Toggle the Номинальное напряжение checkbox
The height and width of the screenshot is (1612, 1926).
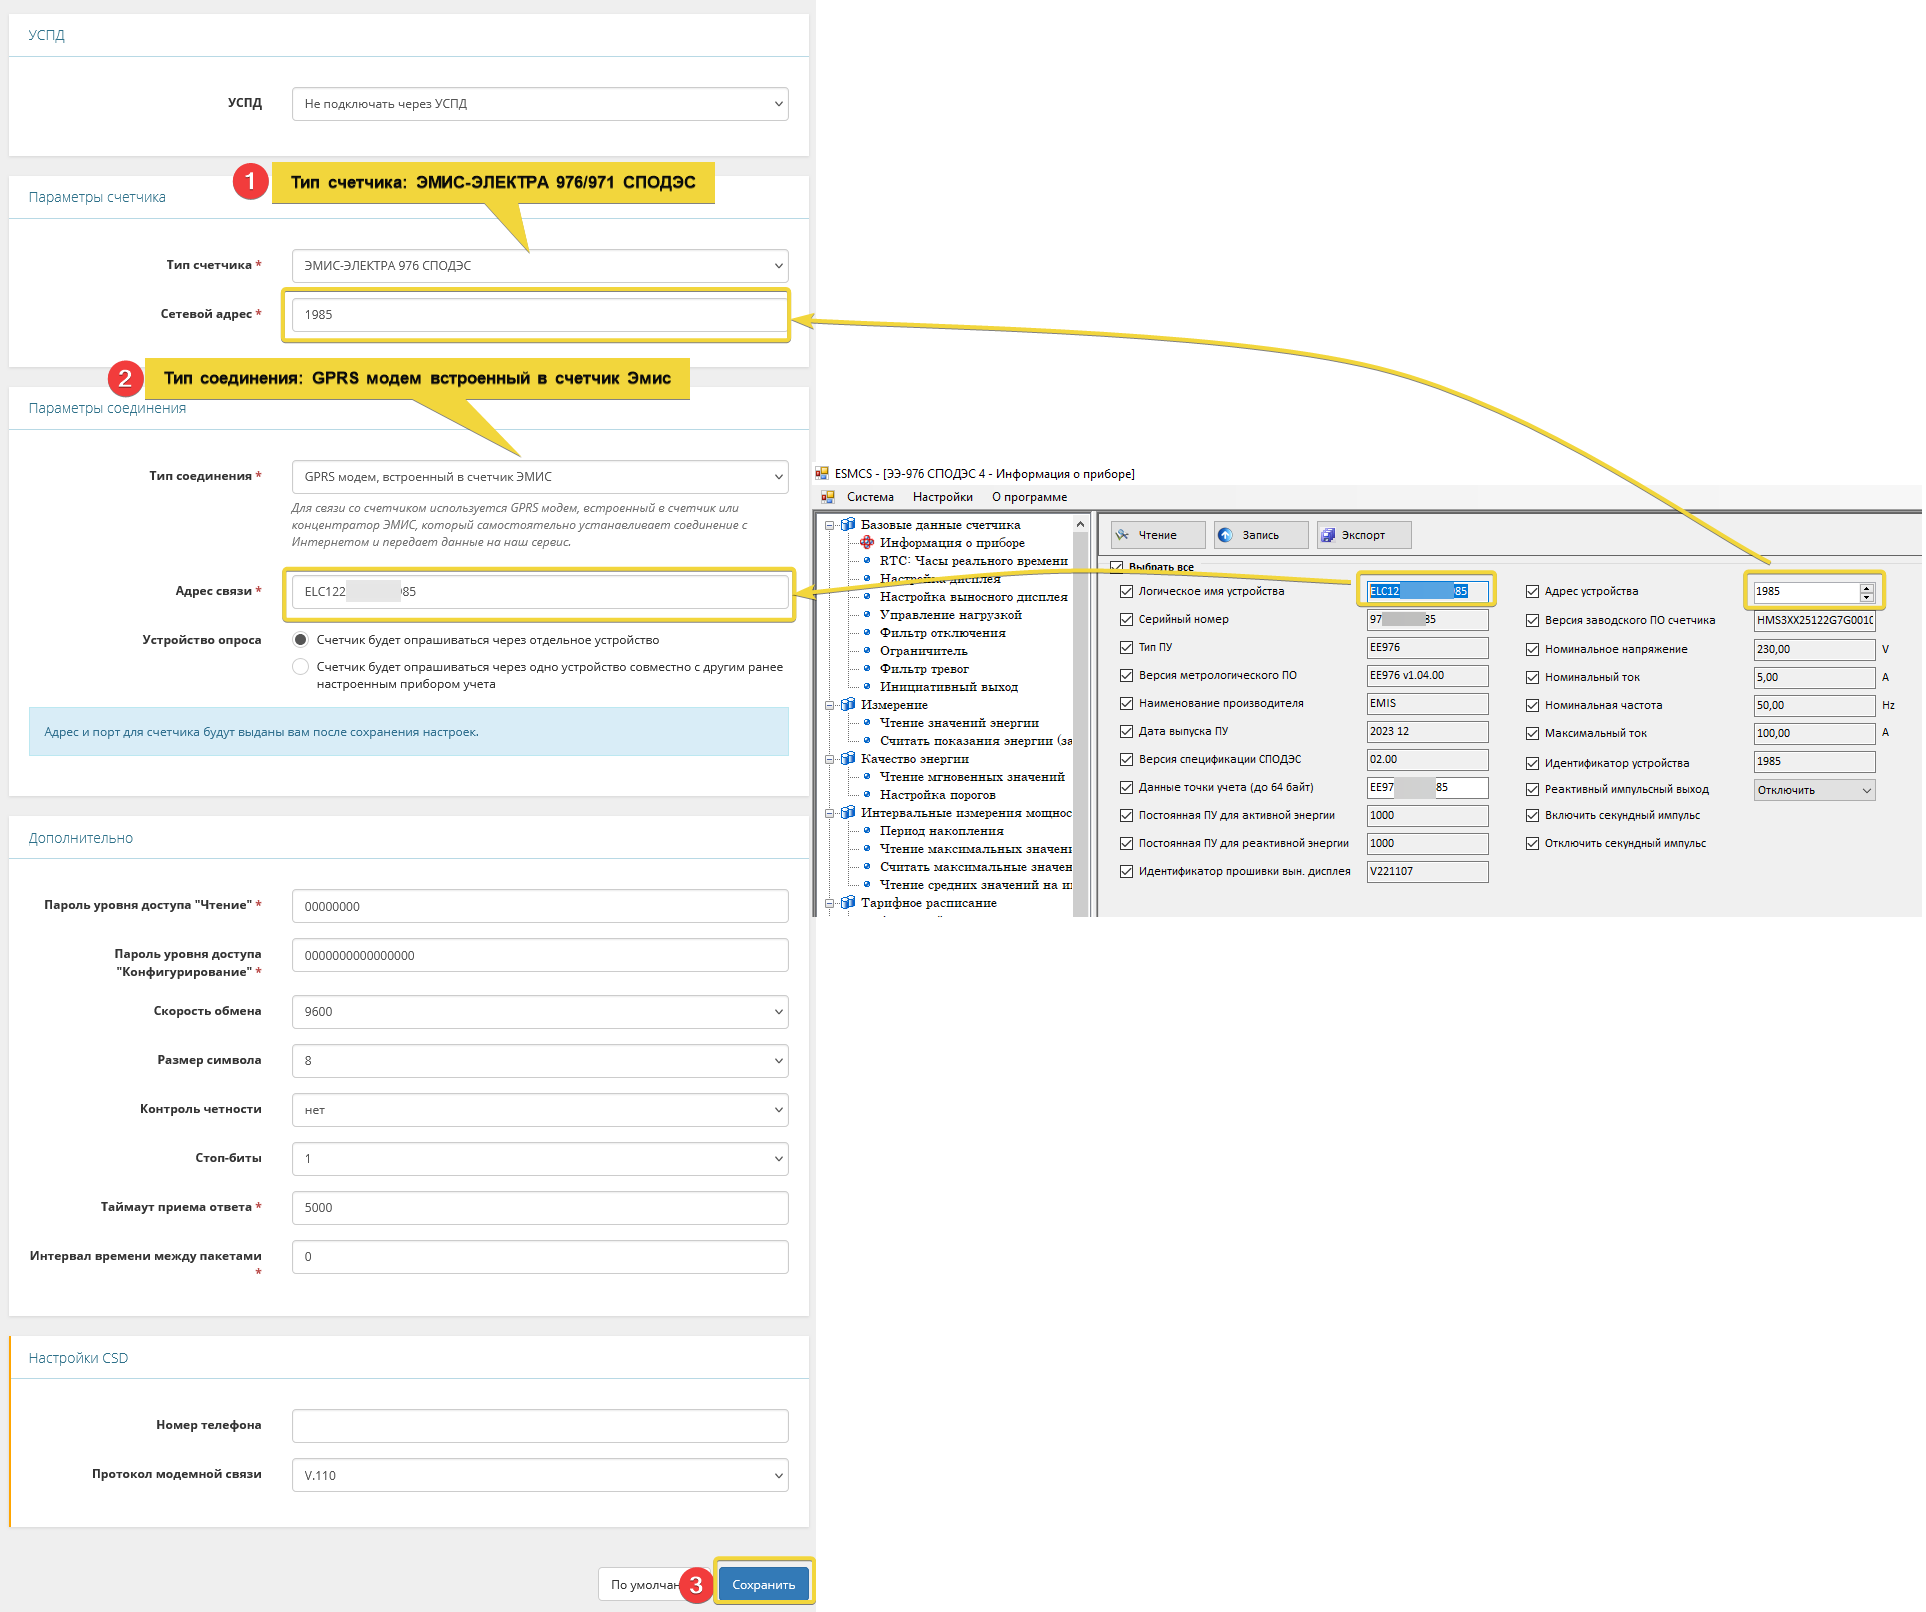(x=1533, y=649)
